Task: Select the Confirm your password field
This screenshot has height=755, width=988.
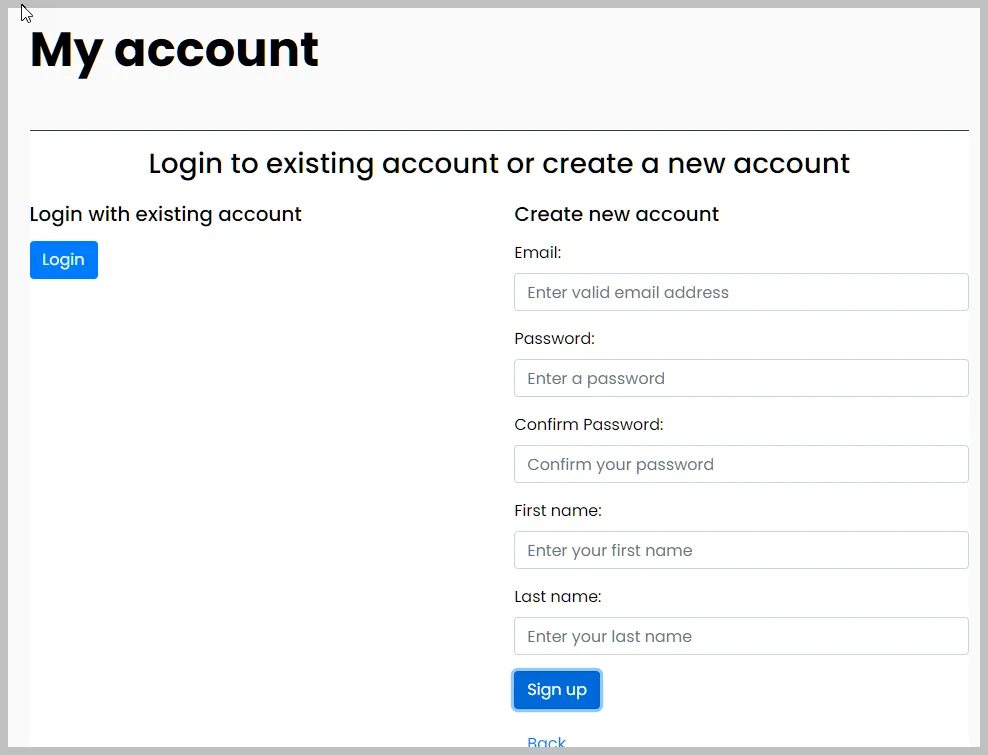Action: [x=741, y=464]
